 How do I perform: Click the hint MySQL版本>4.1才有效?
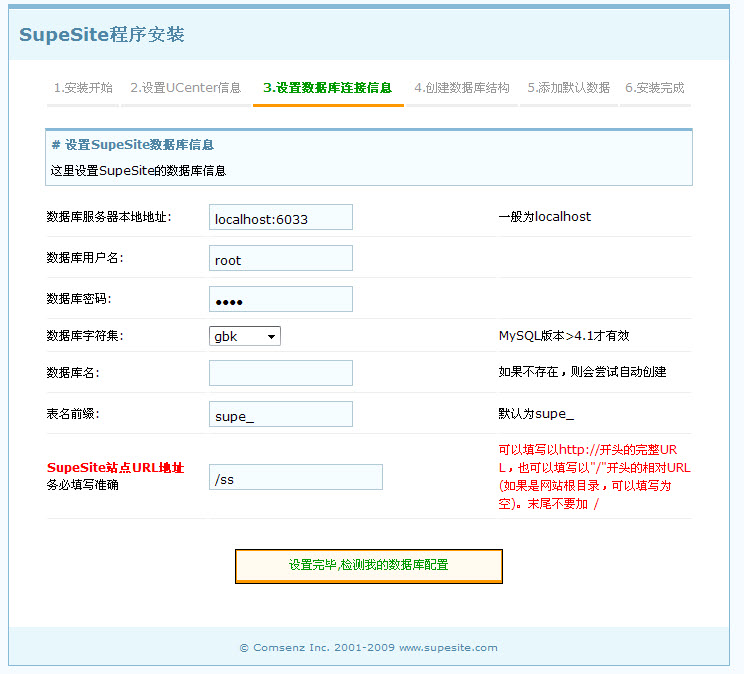(564, 336)
